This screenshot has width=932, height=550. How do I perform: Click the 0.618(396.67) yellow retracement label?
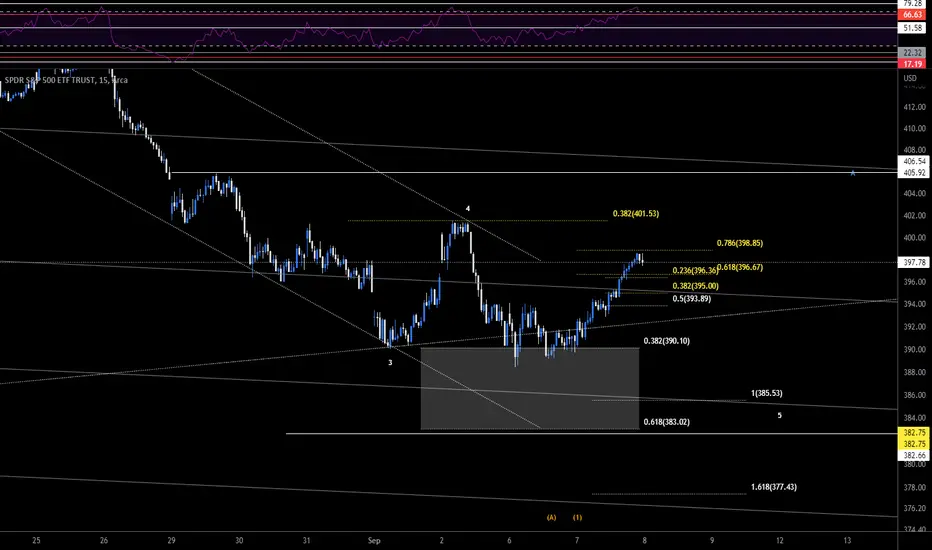click(x=741, y=268)
